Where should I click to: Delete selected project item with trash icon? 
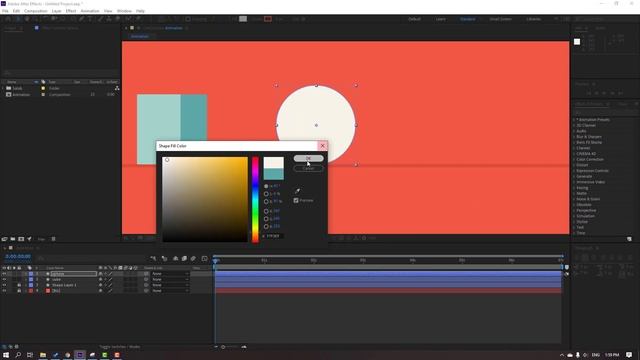coord(53,239)
